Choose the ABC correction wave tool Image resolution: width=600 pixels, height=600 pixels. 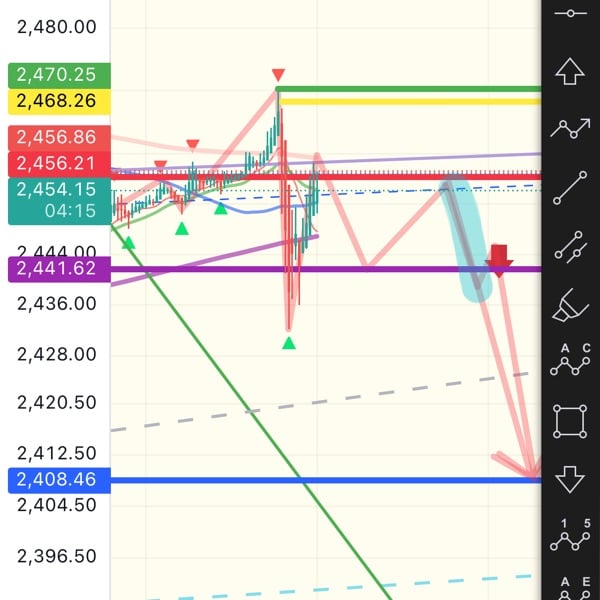pyautogui.click(x=570, y=361)
